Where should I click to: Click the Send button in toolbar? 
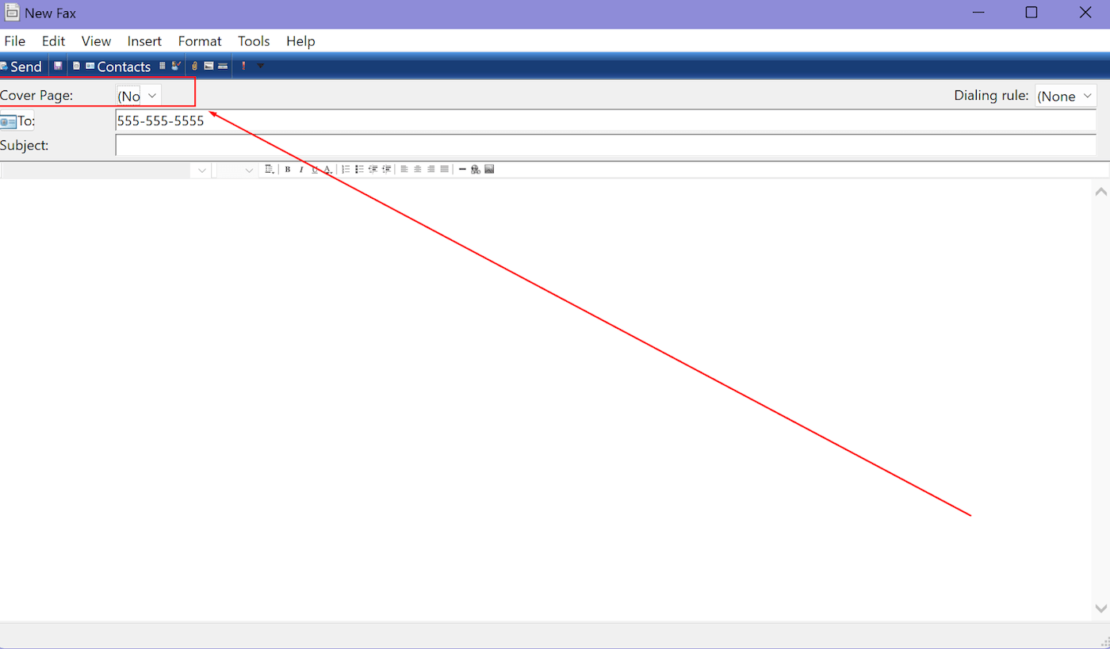point(22,66)
